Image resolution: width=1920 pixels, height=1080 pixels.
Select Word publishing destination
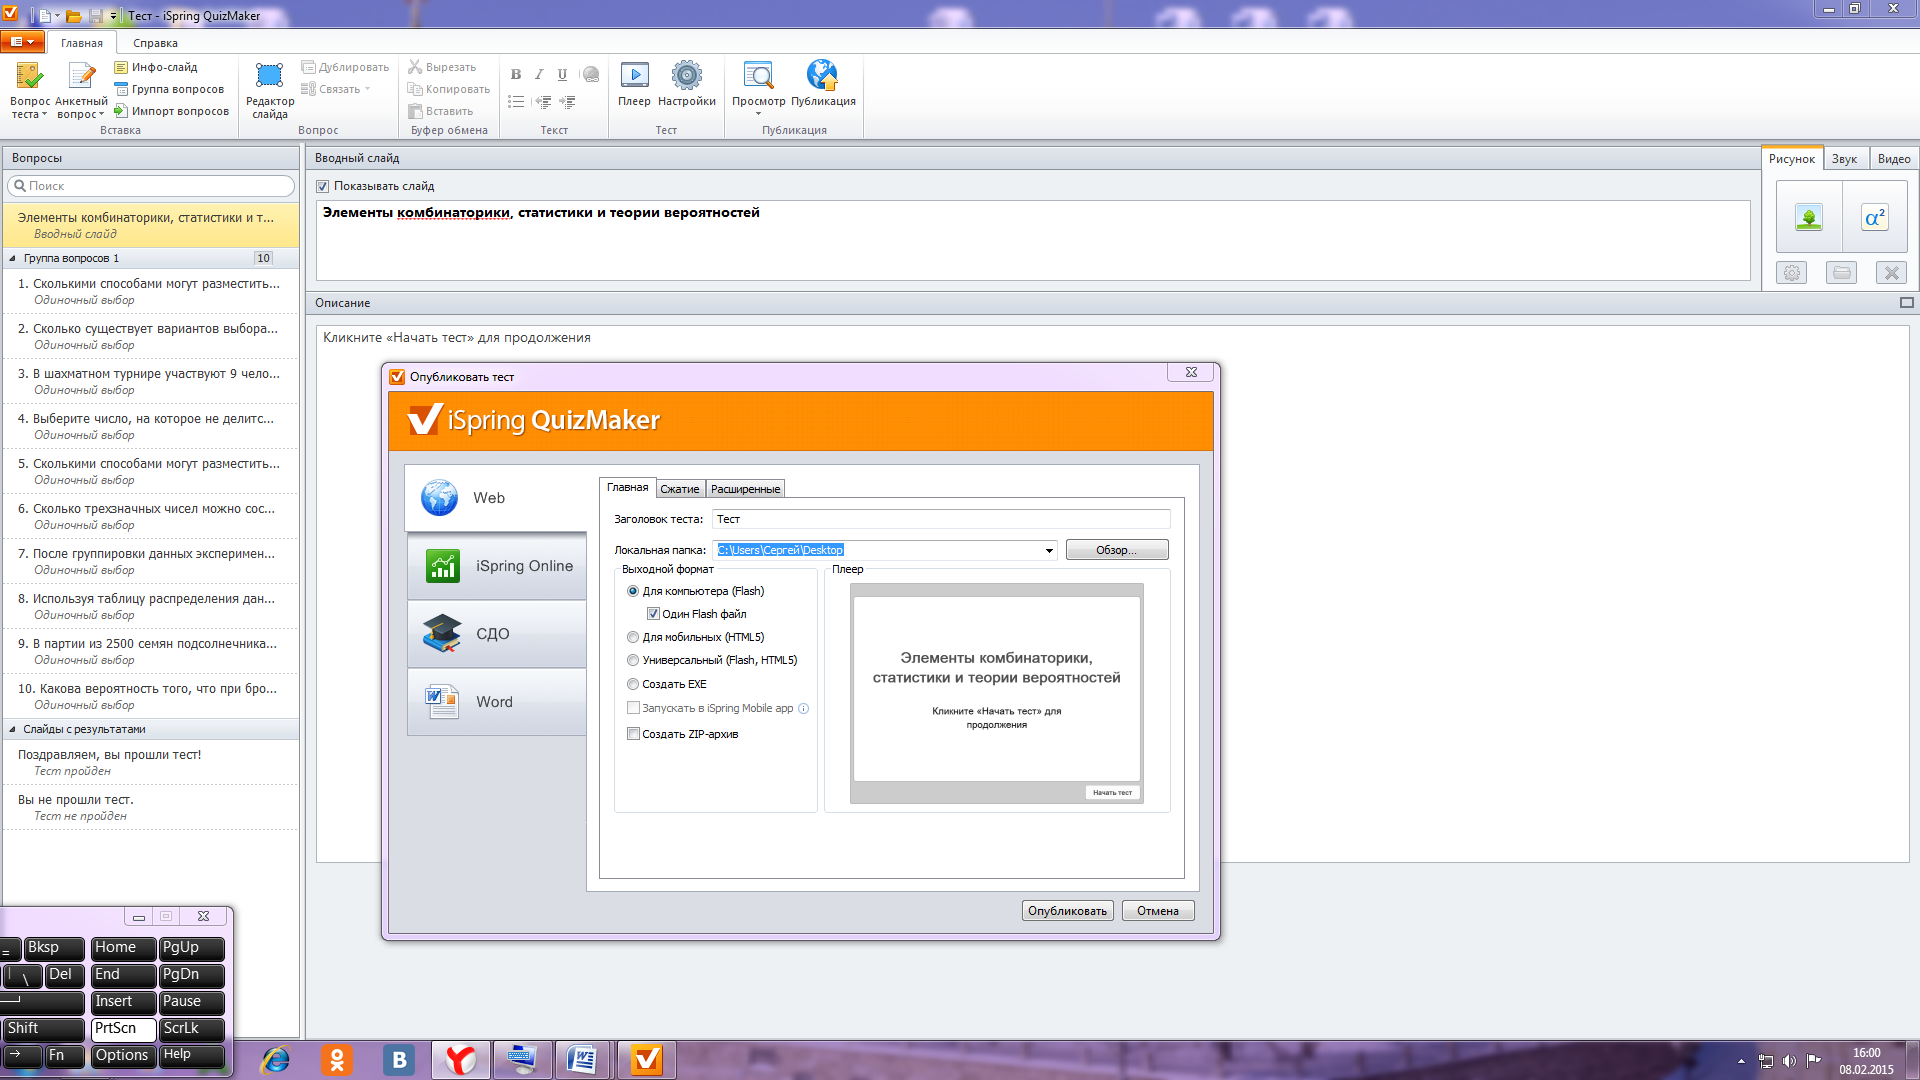(497, 702)
